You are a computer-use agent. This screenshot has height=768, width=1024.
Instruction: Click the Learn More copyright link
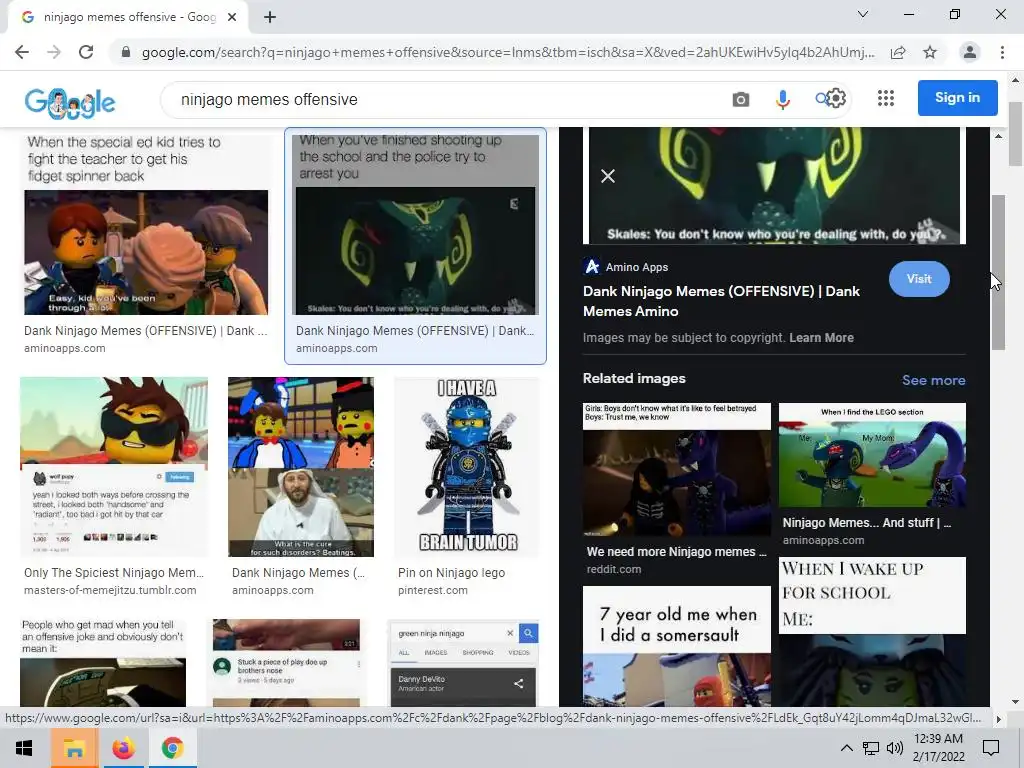(x=821, y=338)
